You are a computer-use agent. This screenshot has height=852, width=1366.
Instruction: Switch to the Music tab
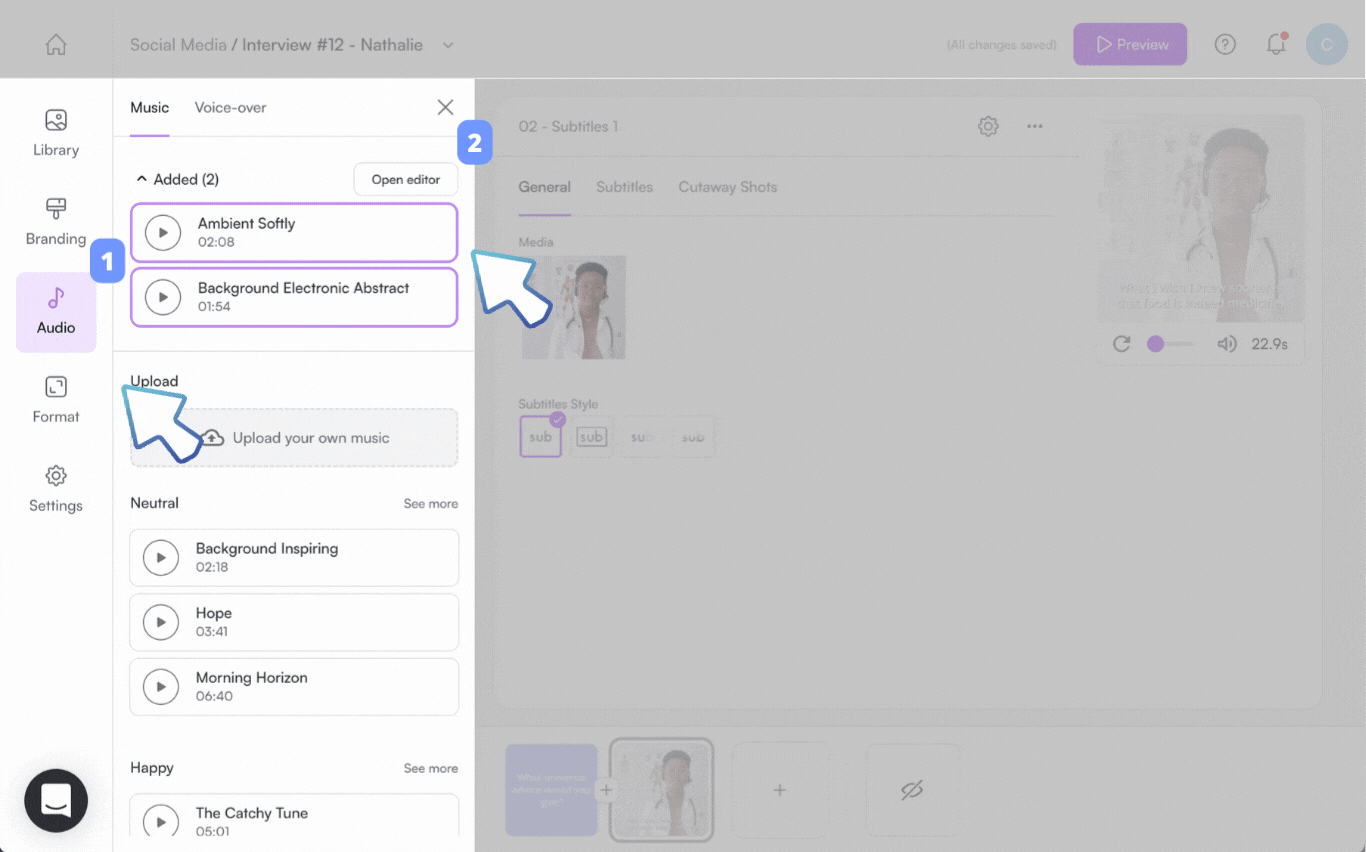[x=150, y=108]
